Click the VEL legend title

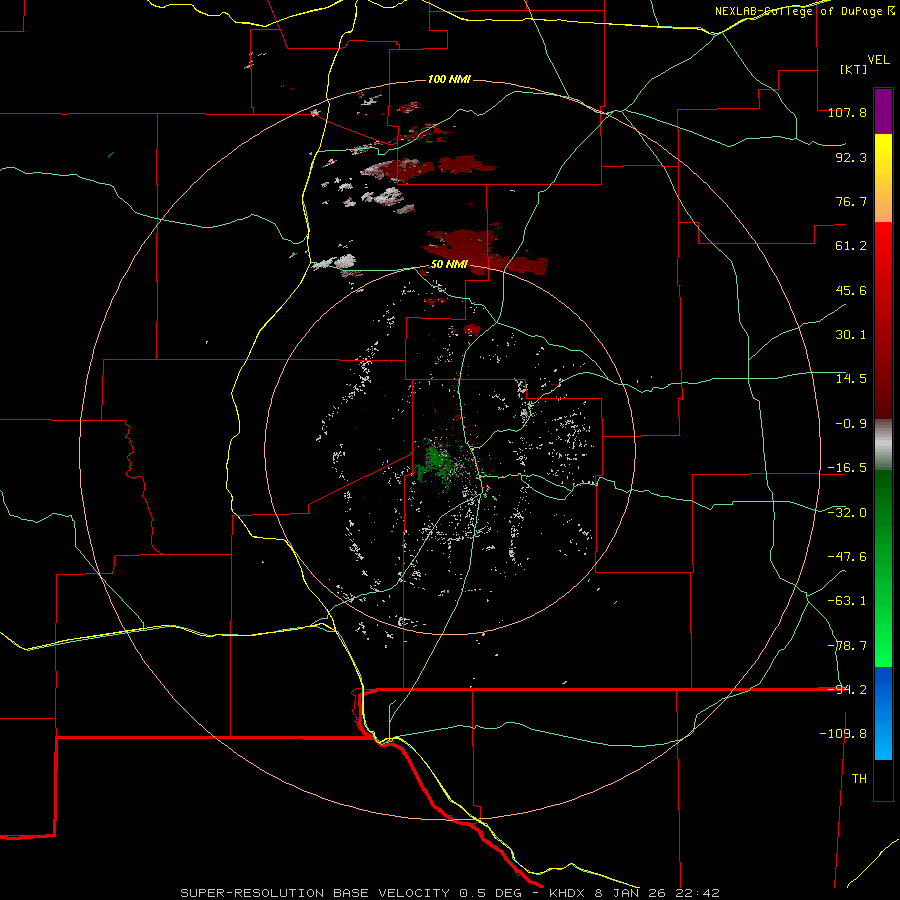point(878,59)
